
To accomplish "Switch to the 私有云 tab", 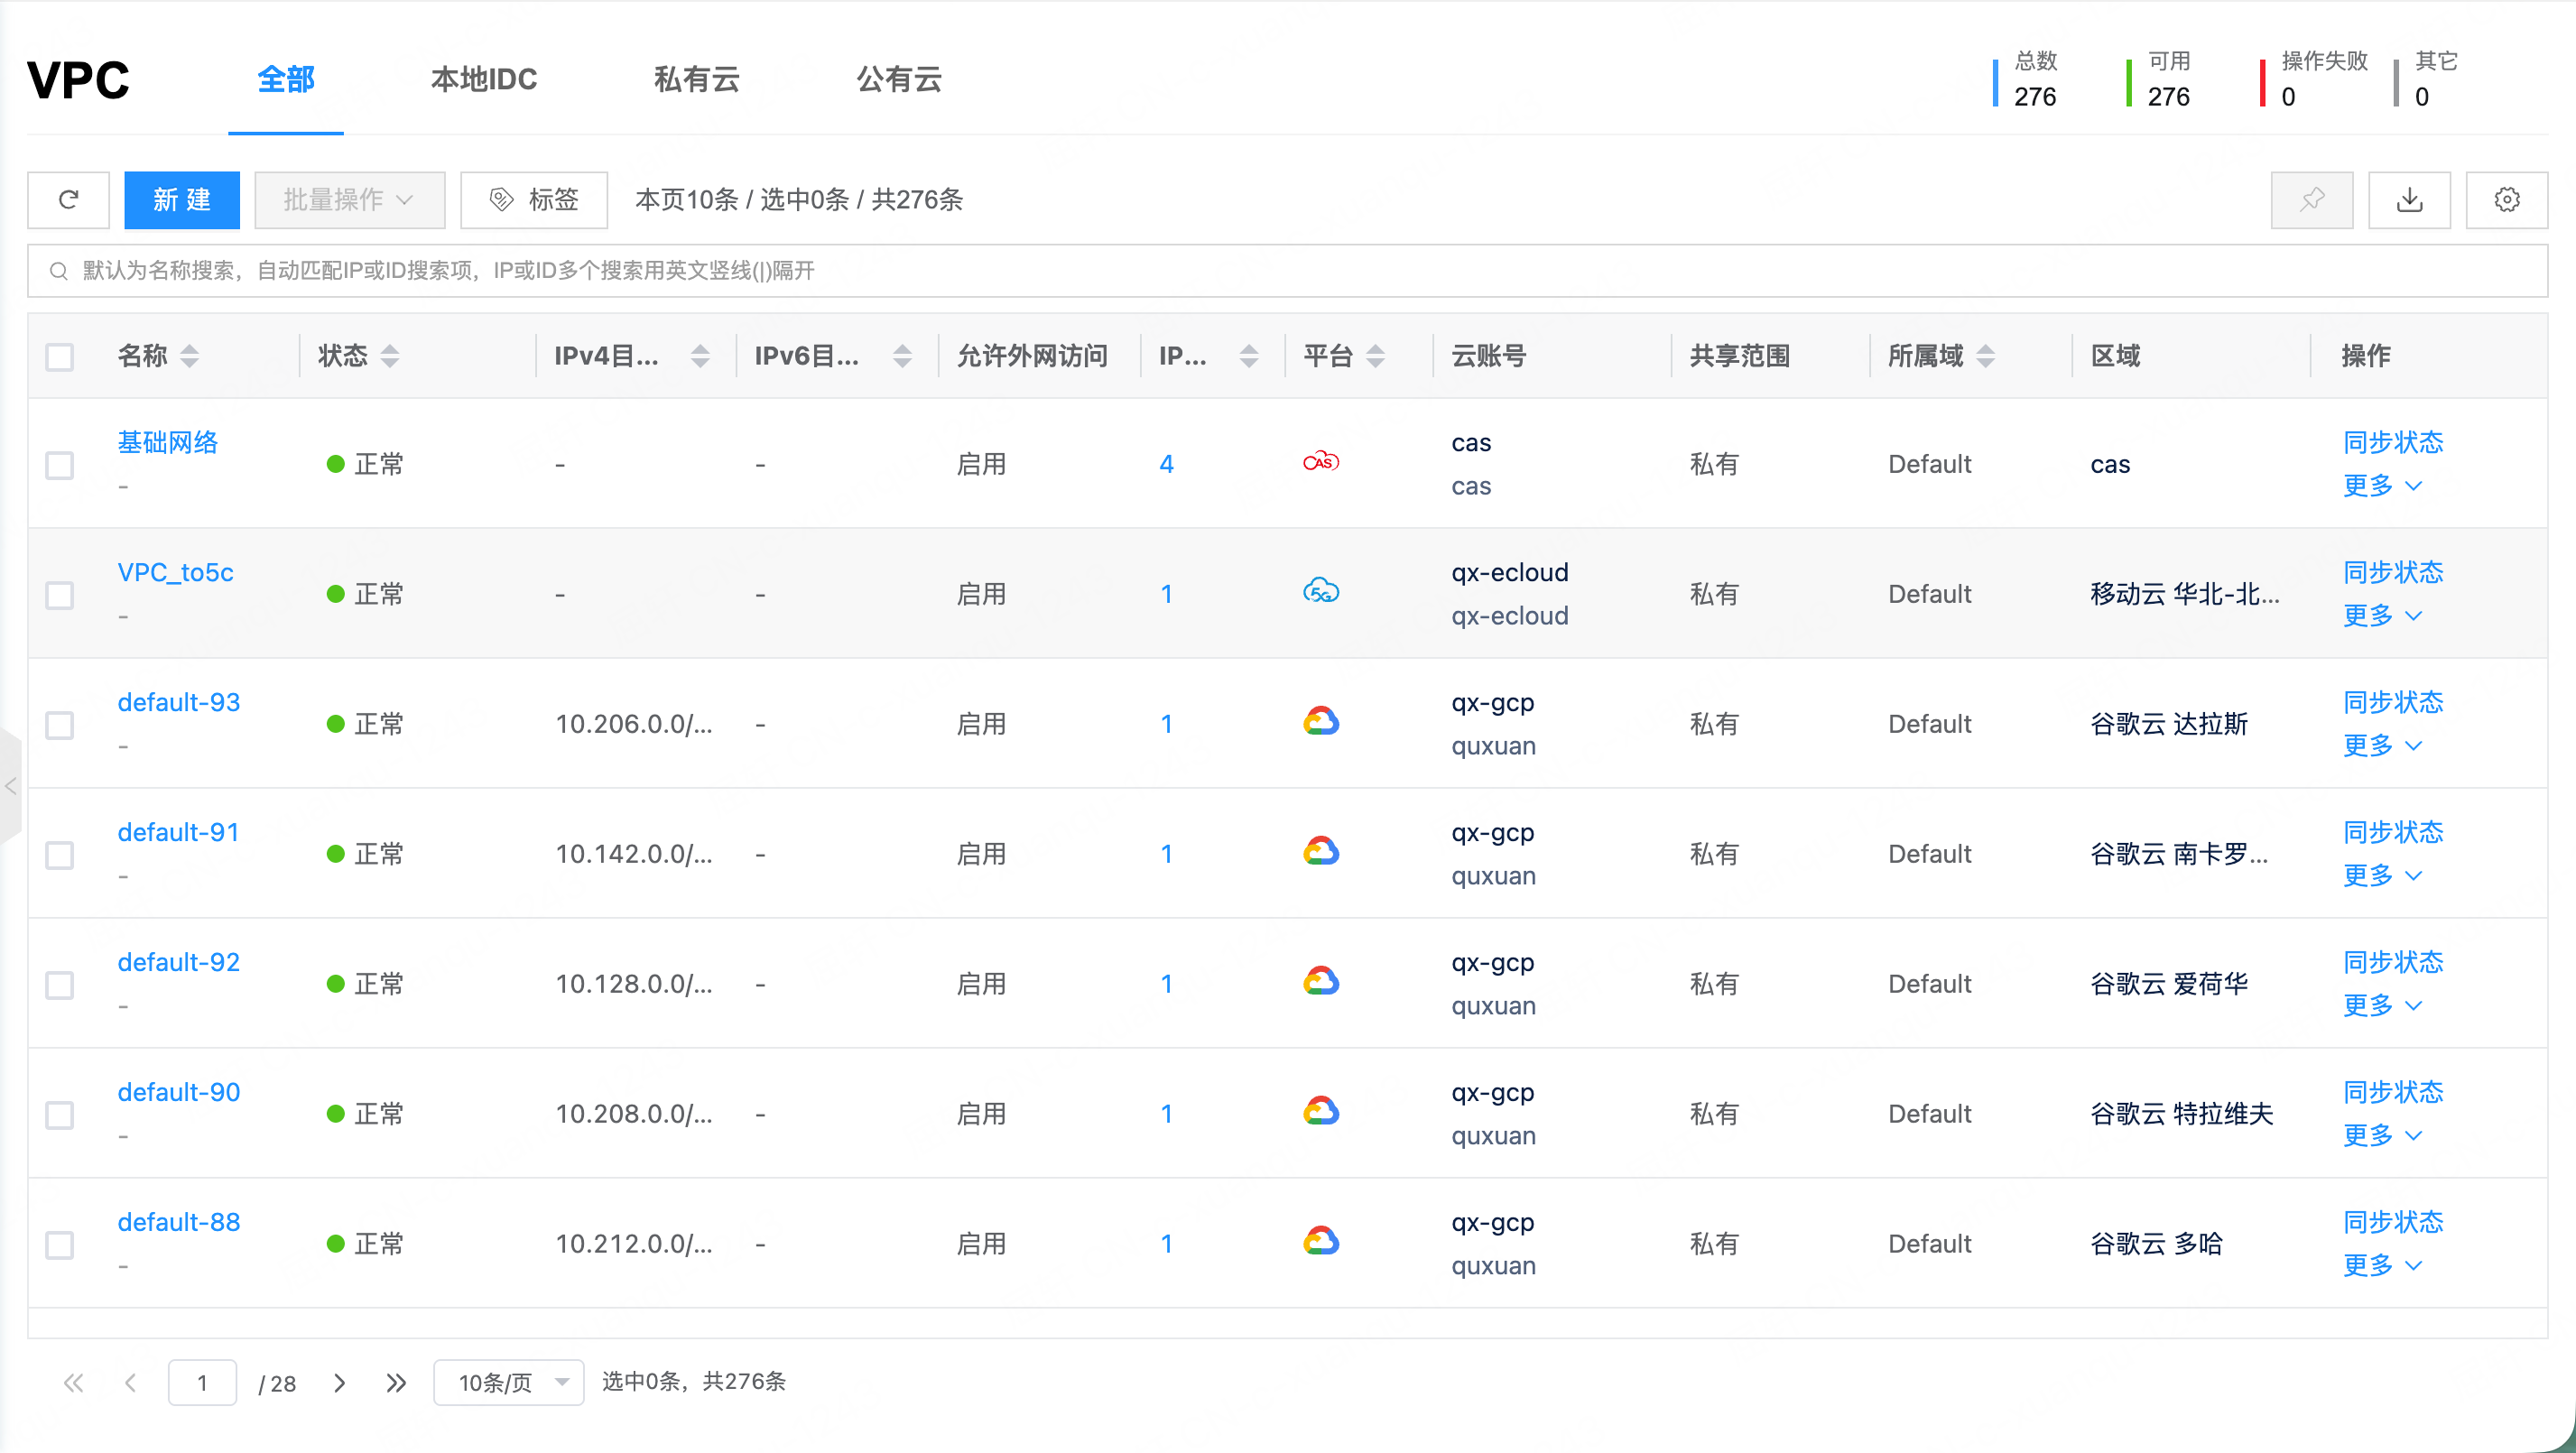I will pyautogui.click(x=697, y=80).
